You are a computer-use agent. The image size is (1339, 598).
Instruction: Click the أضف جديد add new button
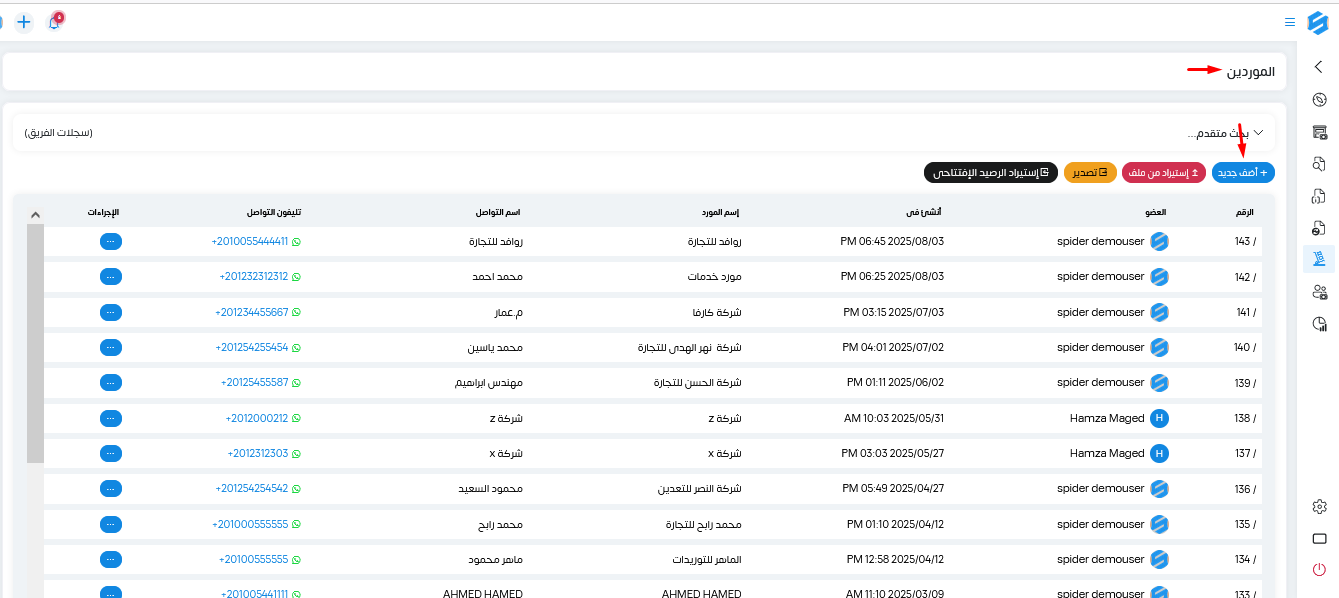(1243, 173)
